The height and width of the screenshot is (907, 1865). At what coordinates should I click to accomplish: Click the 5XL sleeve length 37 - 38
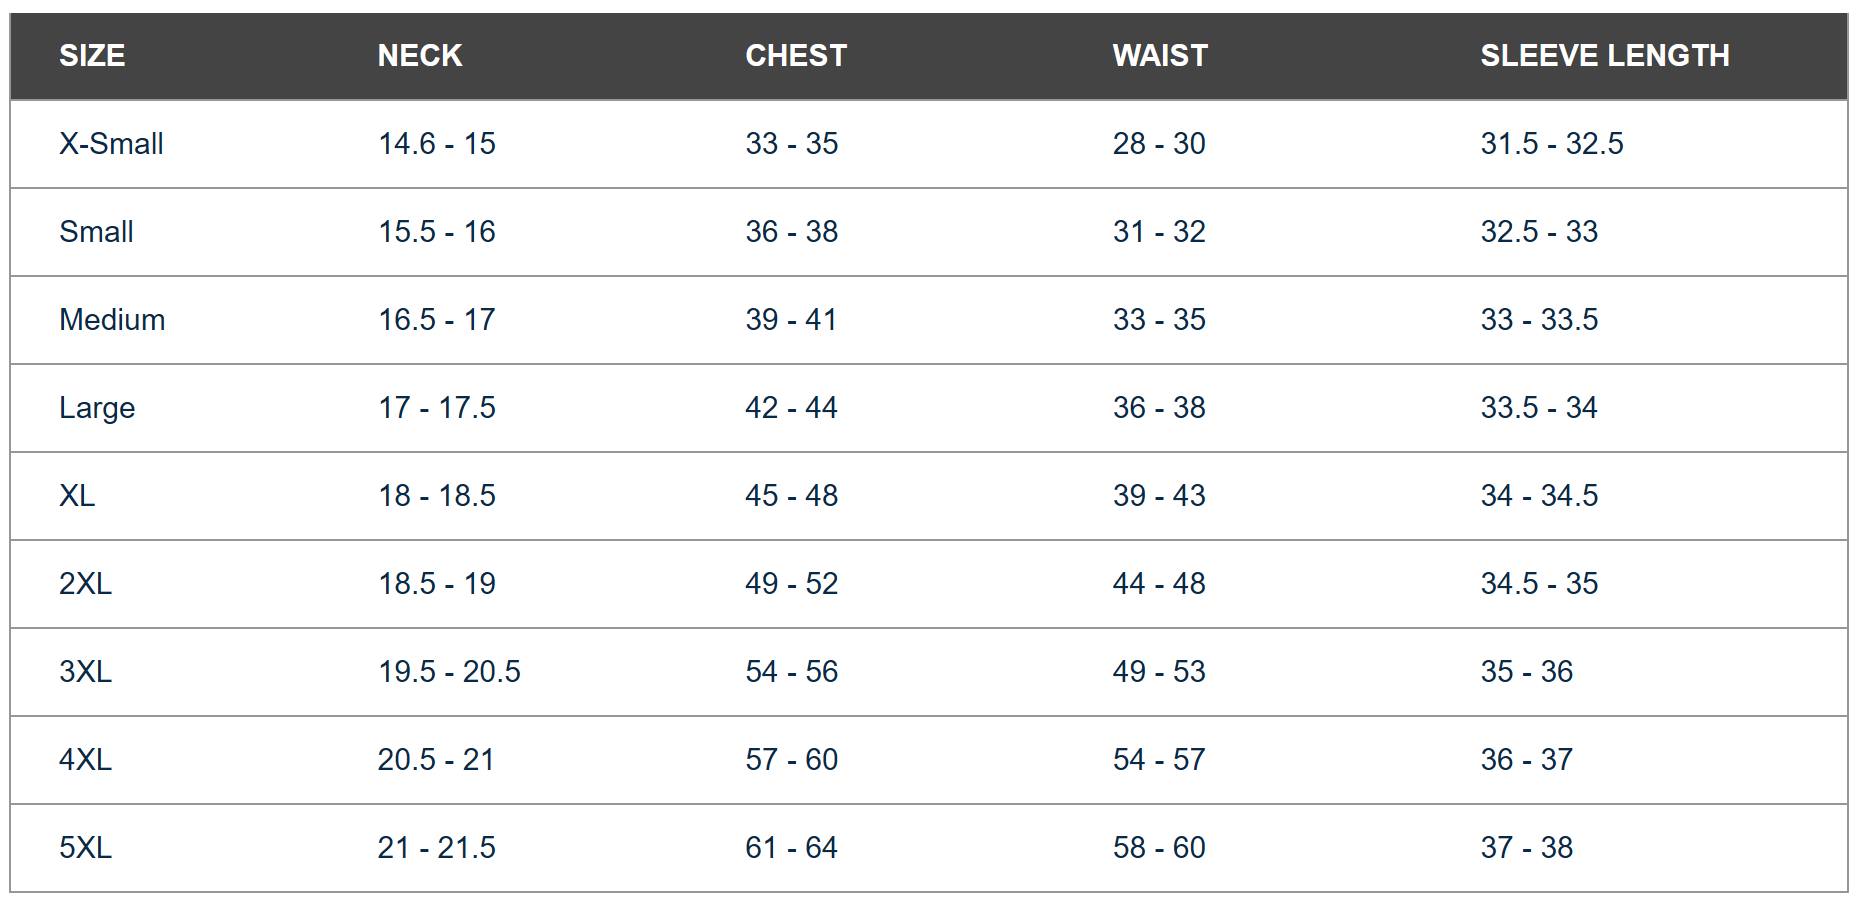1527,848
